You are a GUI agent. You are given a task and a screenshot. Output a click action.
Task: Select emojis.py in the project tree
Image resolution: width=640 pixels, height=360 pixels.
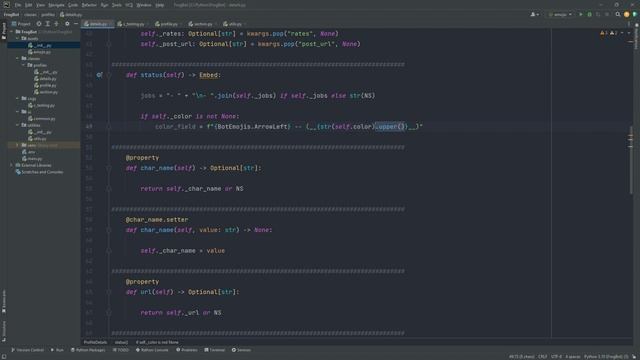tap(40, 52)
